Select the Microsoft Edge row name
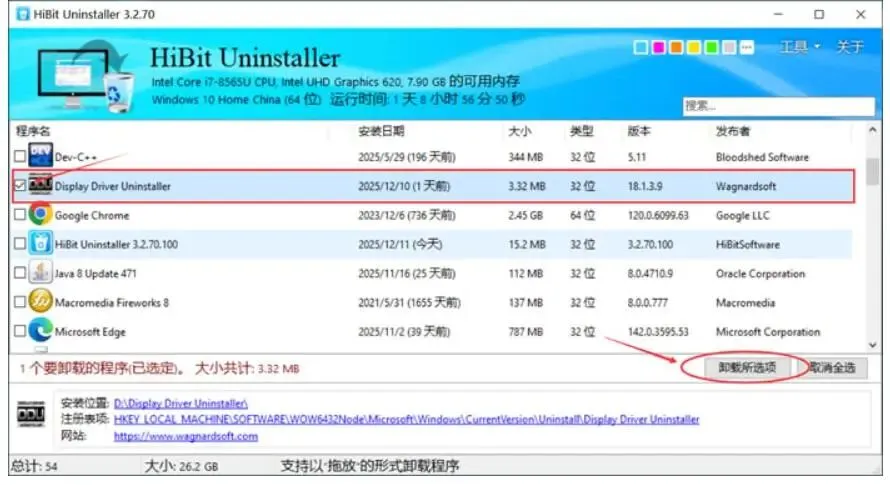This screenshot has height=485, width=890. pyautogui.click(x=90, y=332)
